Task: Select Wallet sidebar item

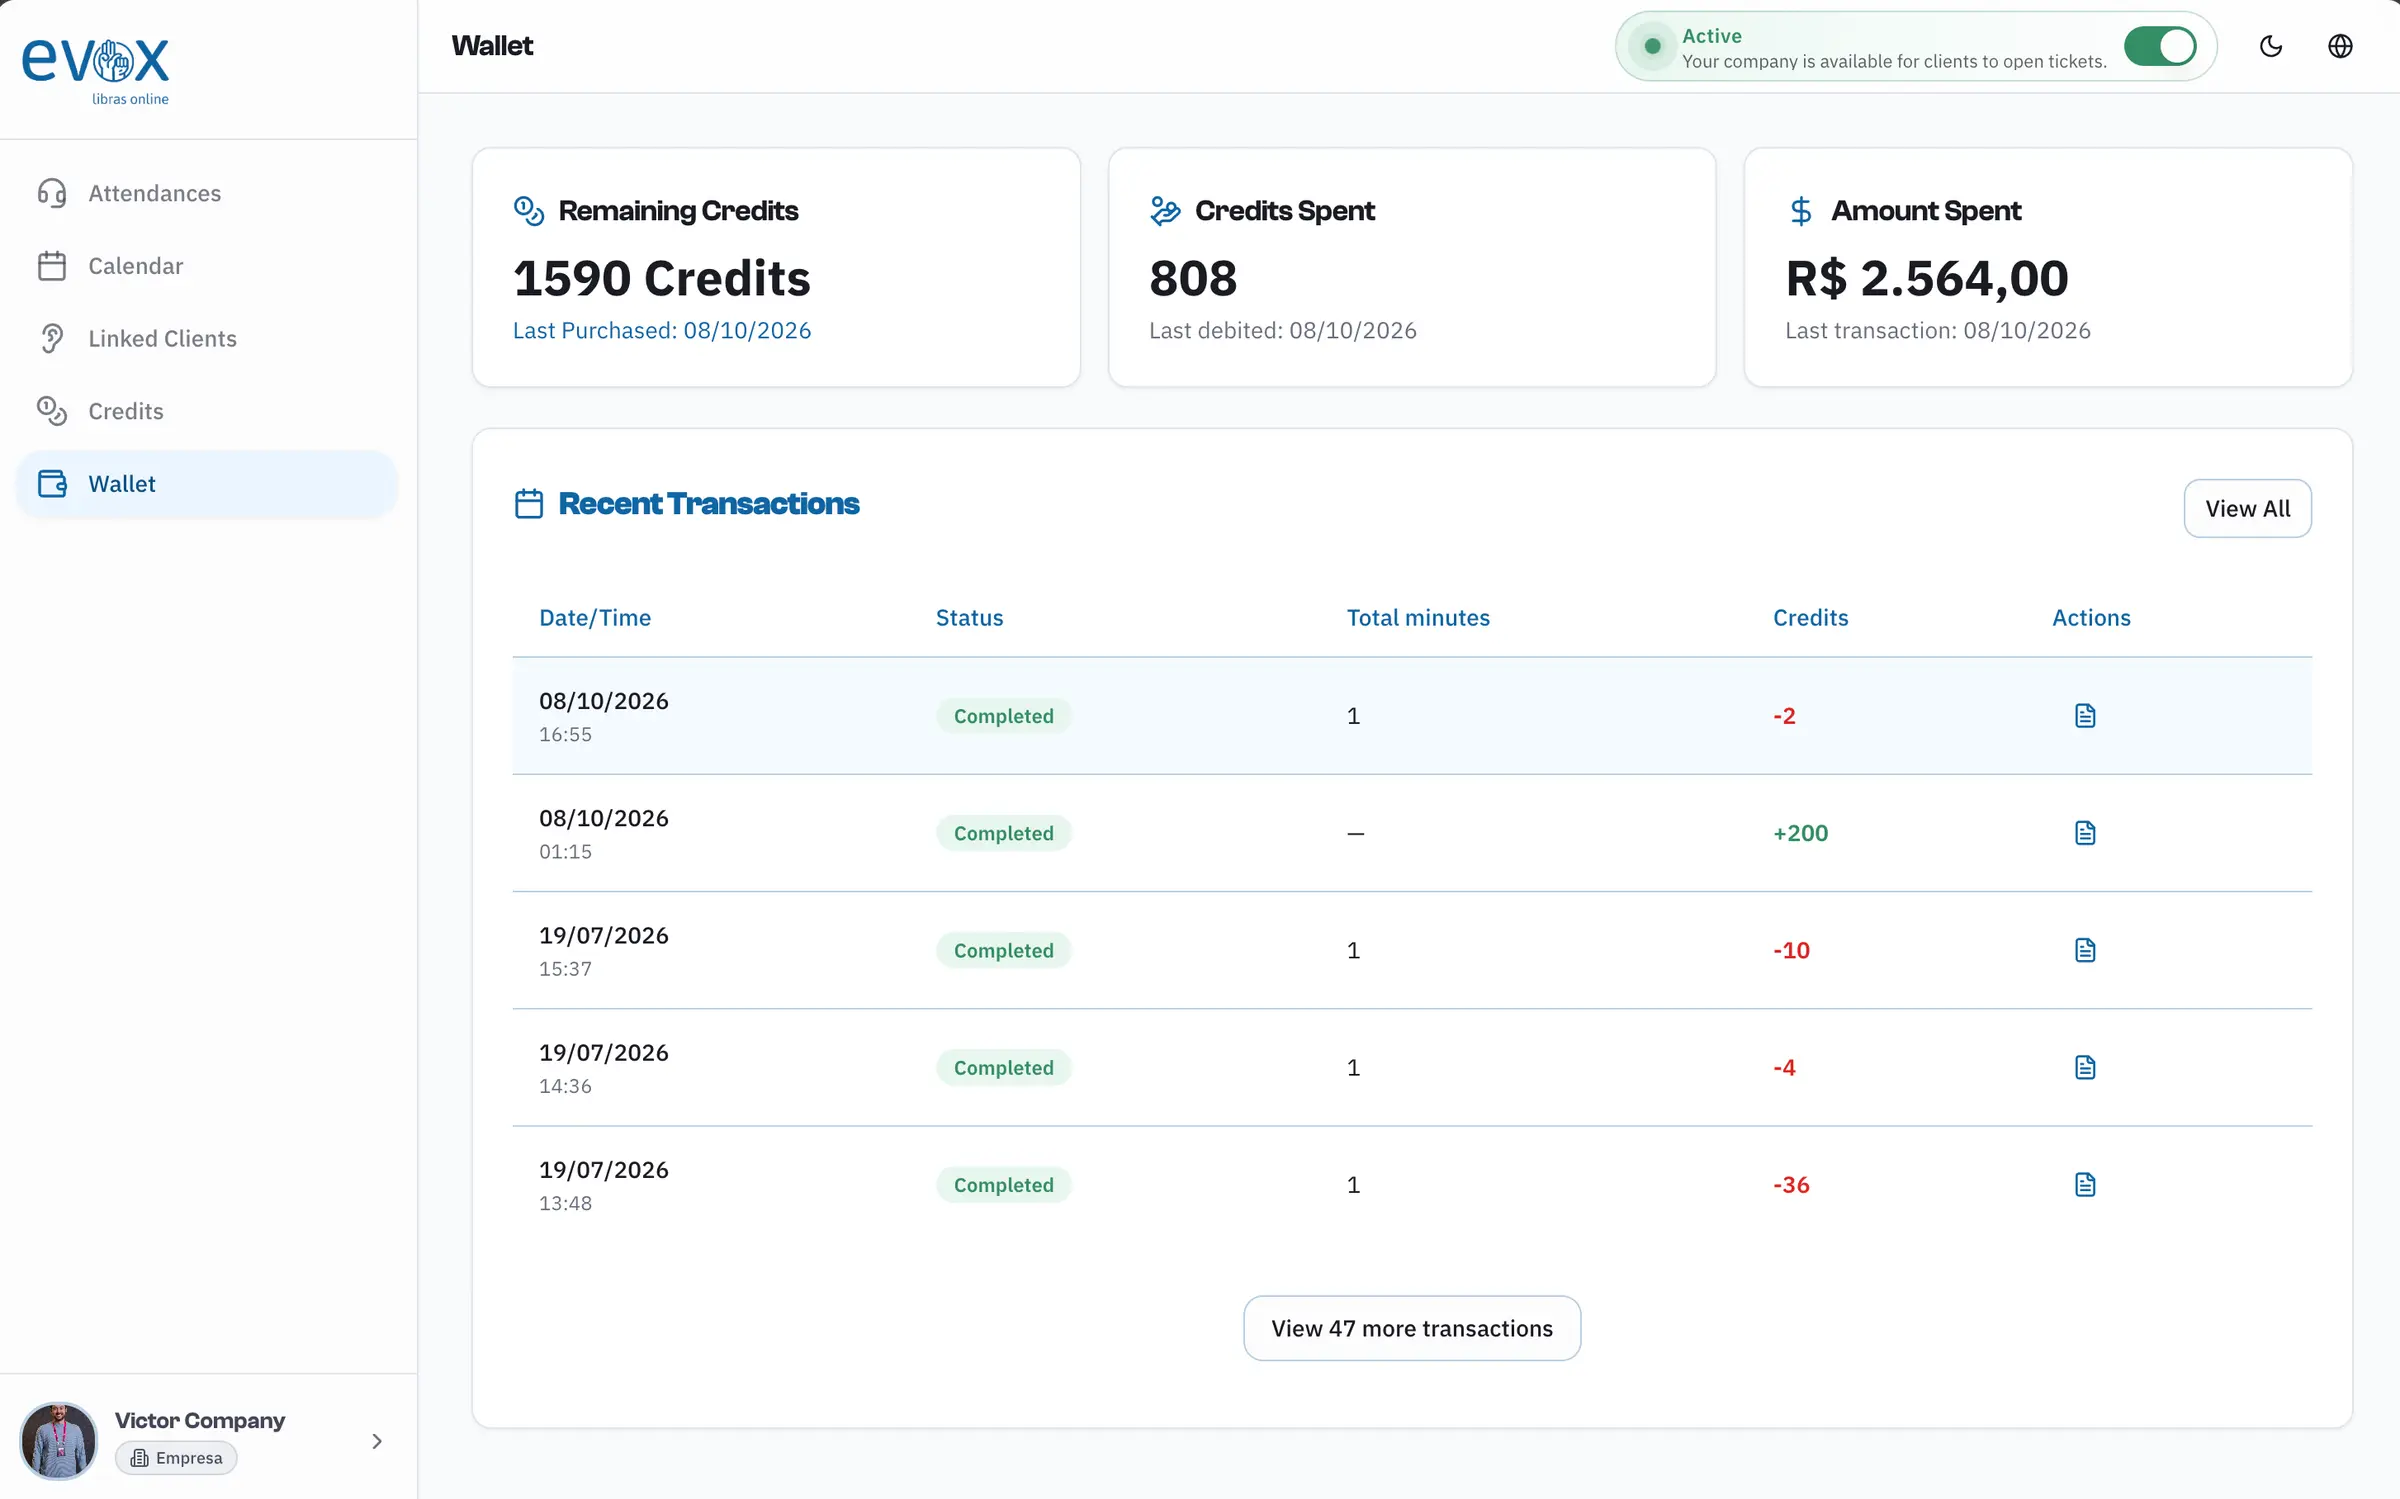Action: click(207, 484)
